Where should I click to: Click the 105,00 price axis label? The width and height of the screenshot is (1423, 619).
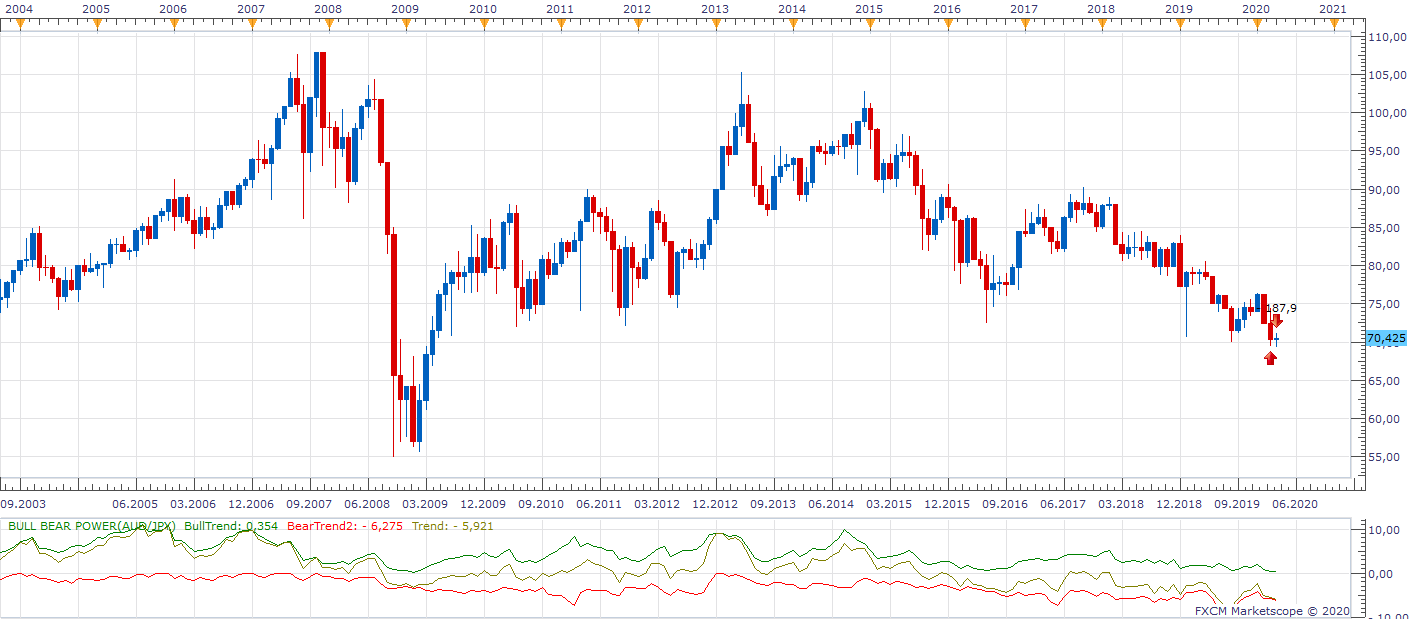[1386, 75]
